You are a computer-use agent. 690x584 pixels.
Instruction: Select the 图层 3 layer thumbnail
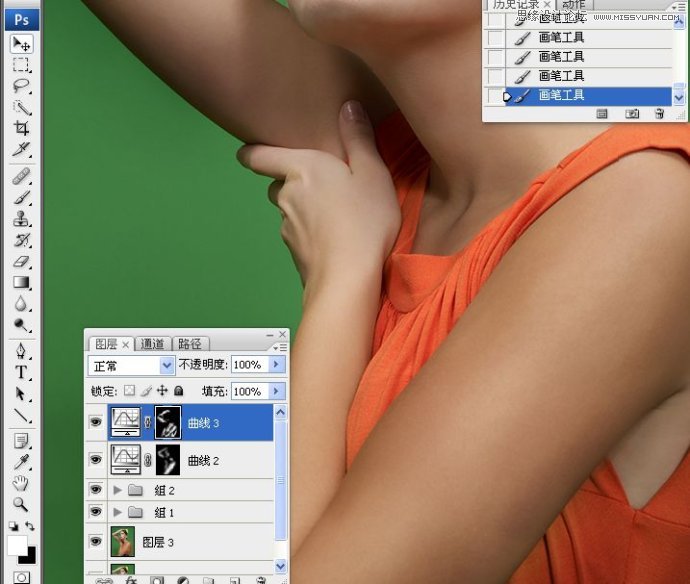[123, 541]
